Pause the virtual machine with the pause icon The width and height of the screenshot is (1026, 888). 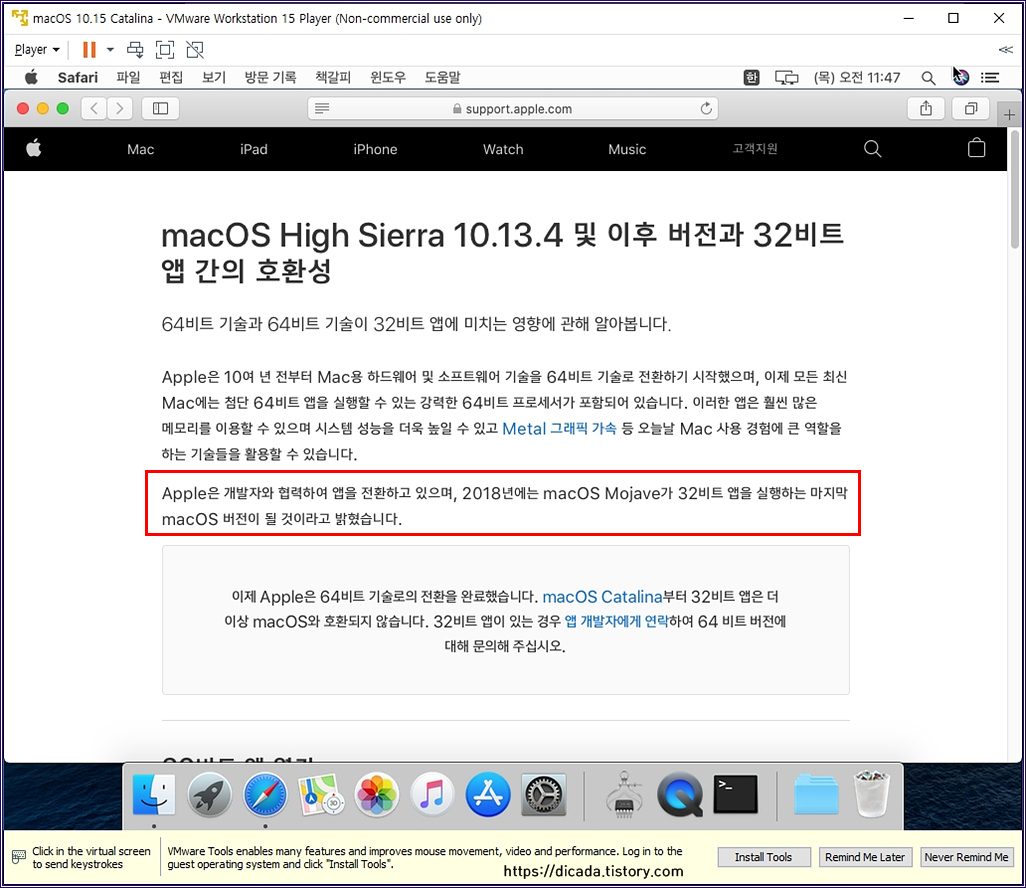coord(89,50)
